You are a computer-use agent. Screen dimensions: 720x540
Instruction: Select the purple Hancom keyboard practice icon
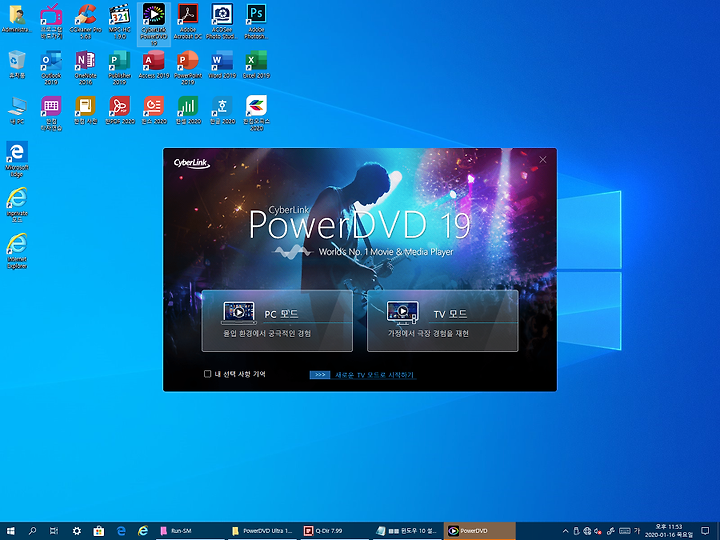[x=51, y=113]
